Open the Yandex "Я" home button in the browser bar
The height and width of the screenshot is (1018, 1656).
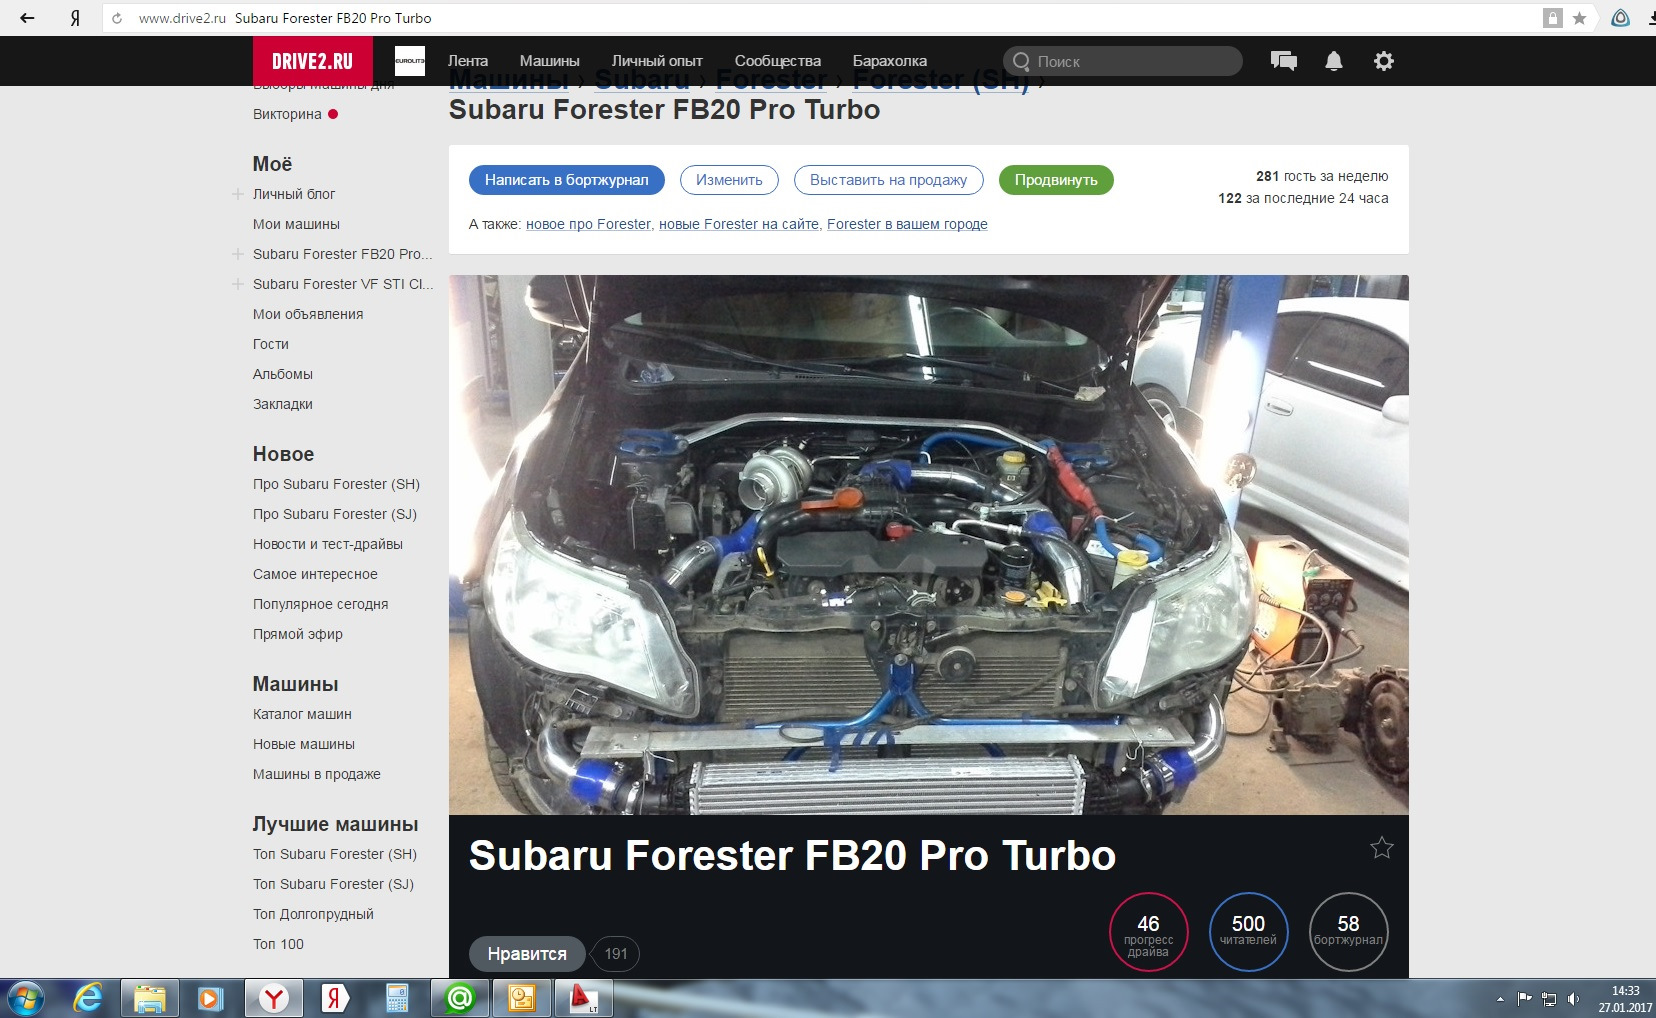75,18
